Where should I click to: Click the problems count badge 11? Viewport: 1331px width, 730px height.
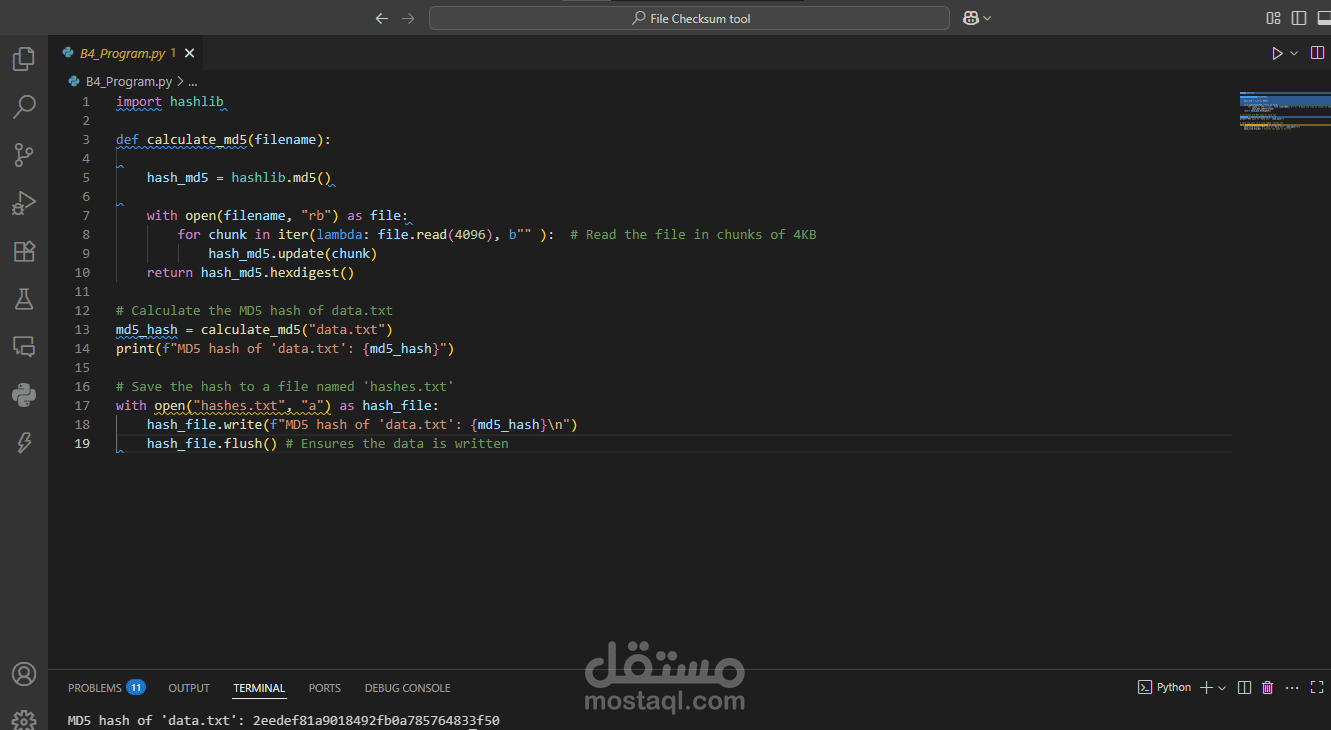tap(136, 688)
